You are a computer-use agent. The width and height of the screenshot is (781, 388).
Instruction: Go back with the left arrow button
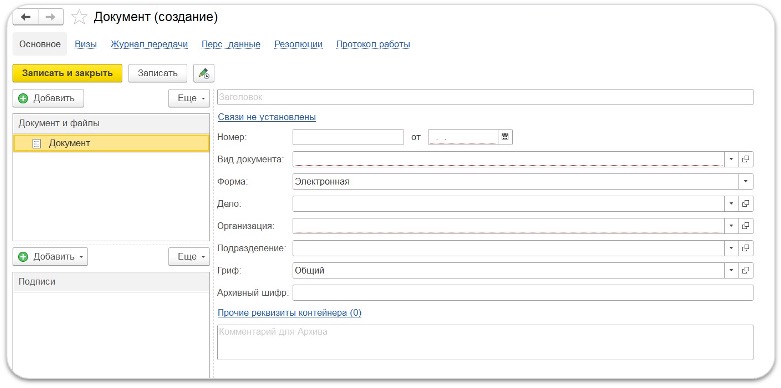click(x=25, y=17)
